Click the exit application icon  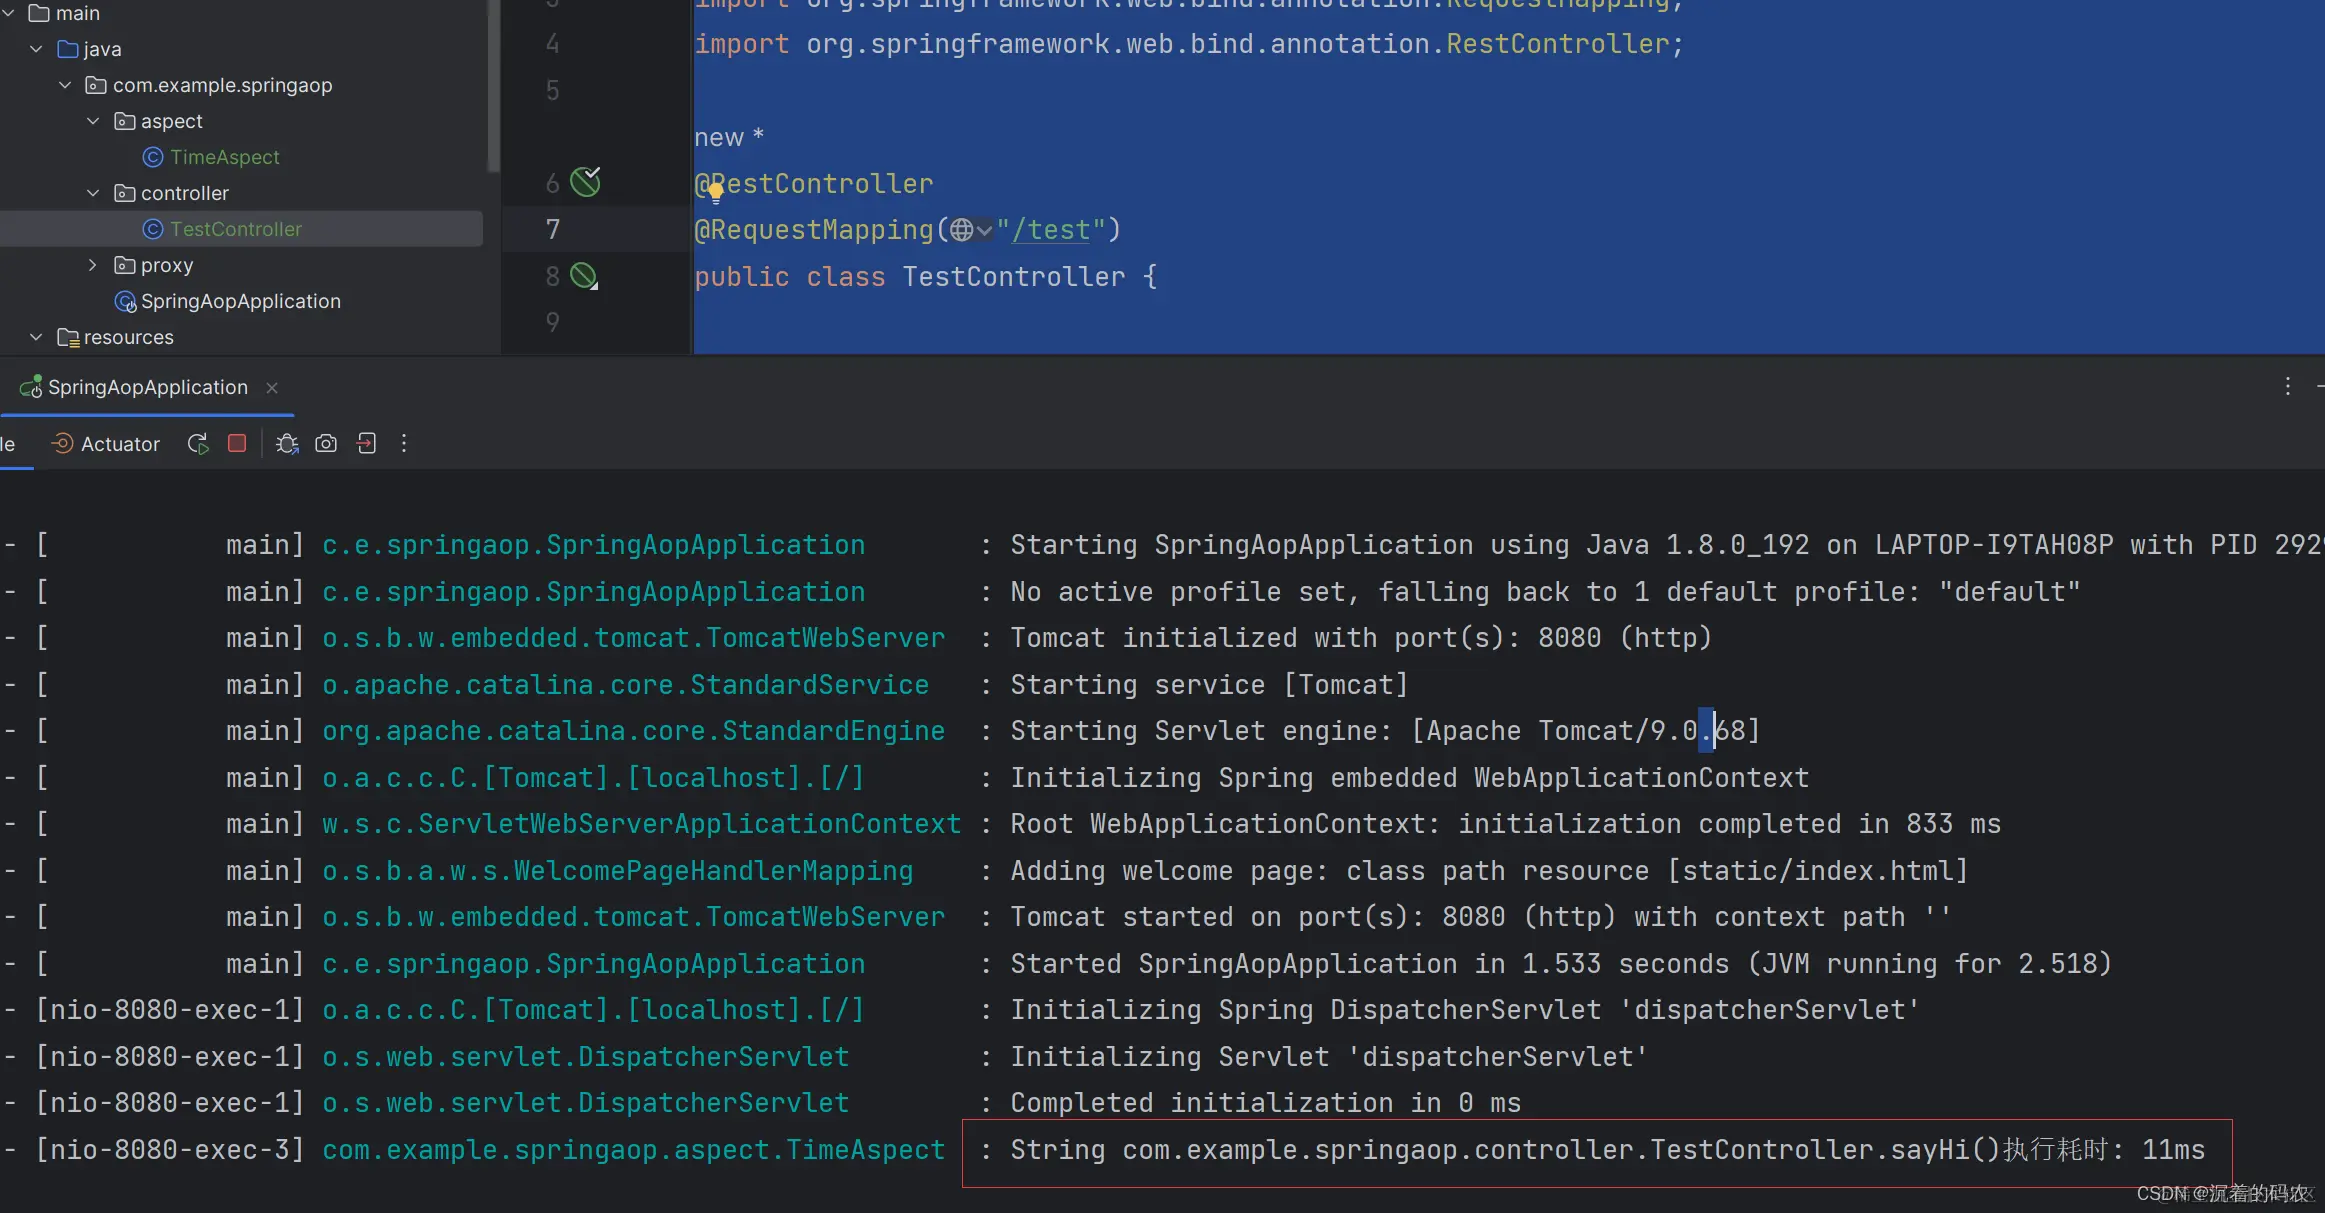tap(366, 444)
